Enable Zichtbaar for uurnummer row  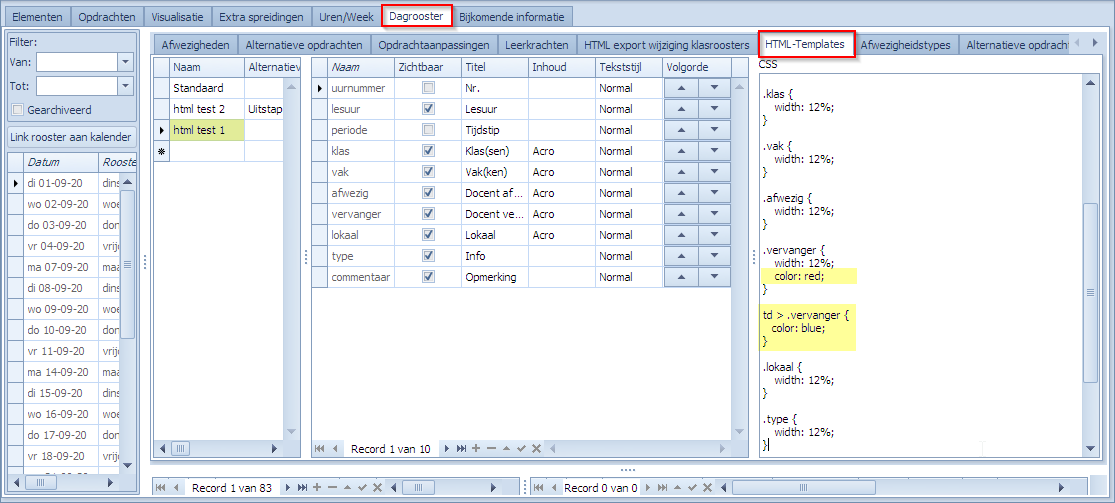click(428, 88)
